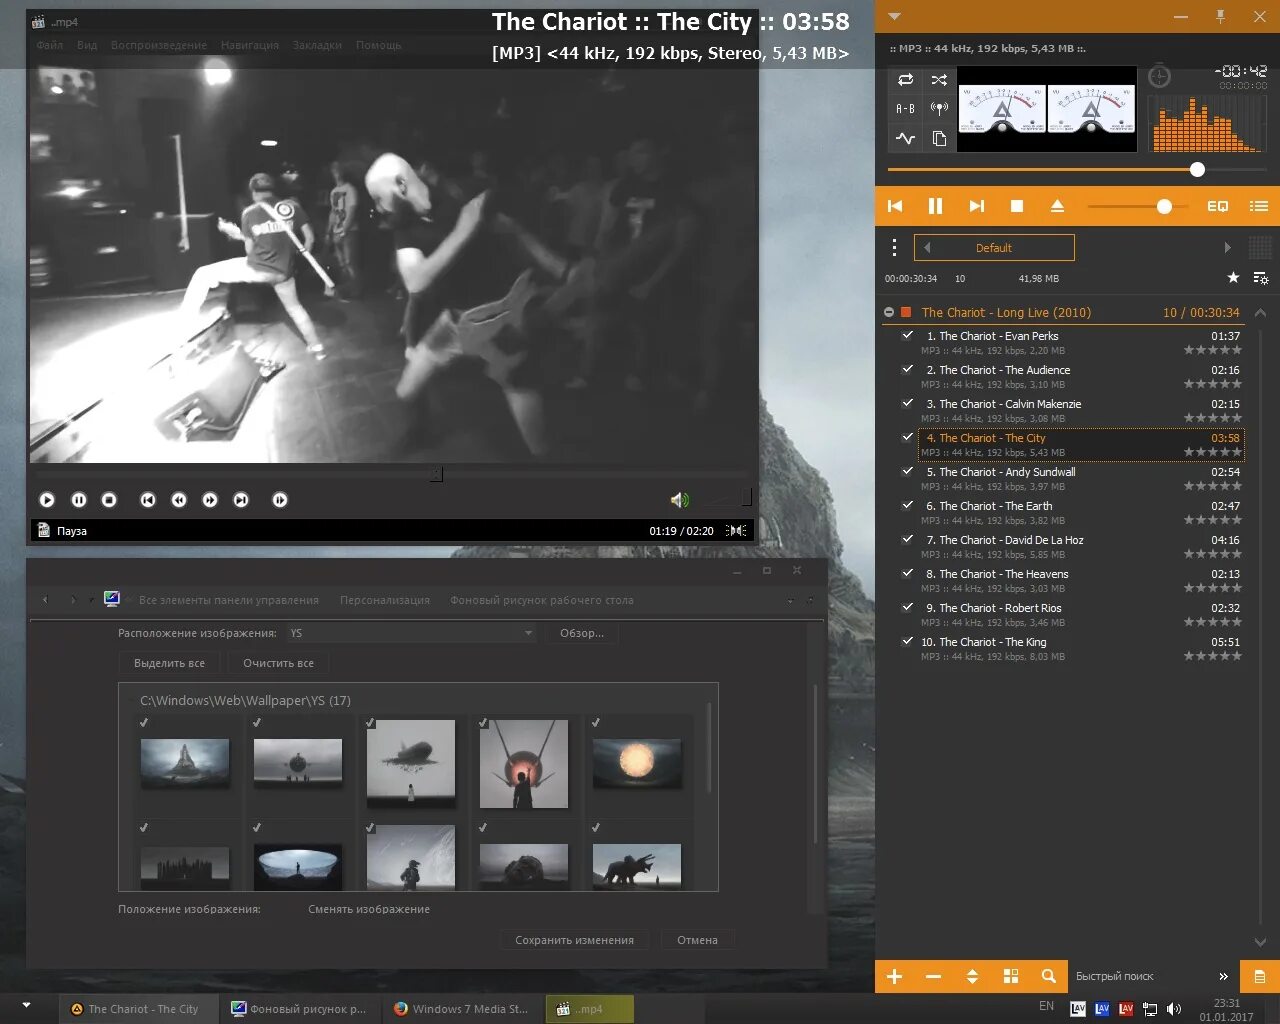Click the copy/pages icon in AIMP

pyautogui.click(x=939, y=139)
